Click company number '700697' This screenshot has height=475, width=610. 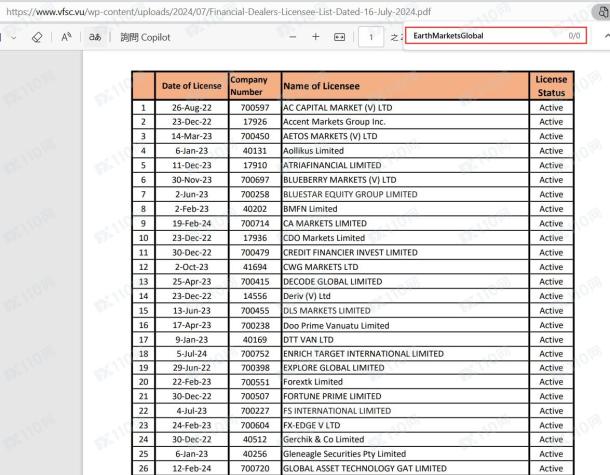click(255, 180)
